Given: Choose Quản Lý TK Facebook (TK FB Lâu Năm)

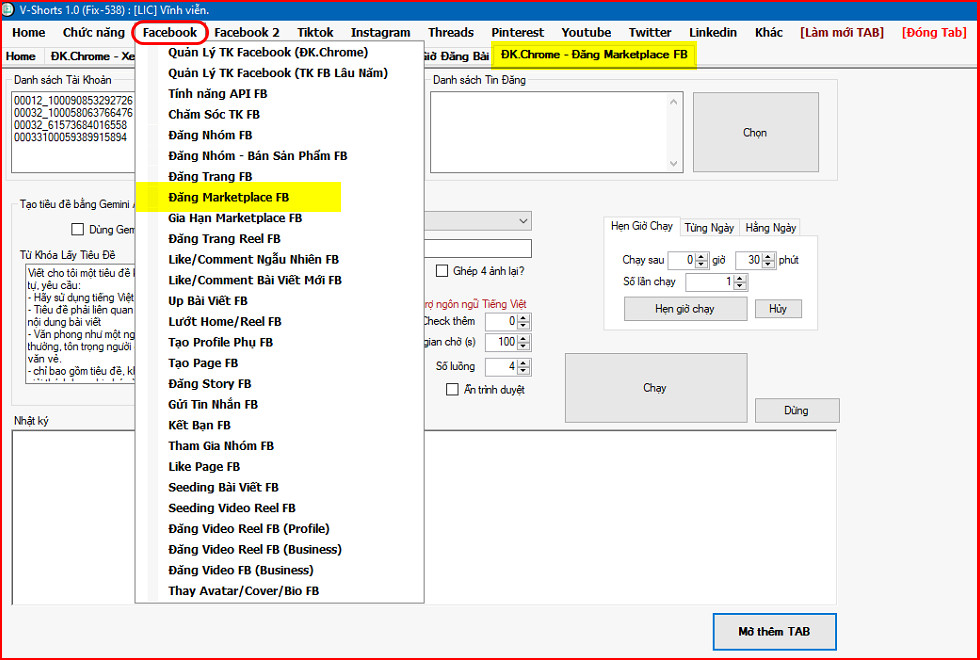Looking at the screenshot, I should (278, 73).
